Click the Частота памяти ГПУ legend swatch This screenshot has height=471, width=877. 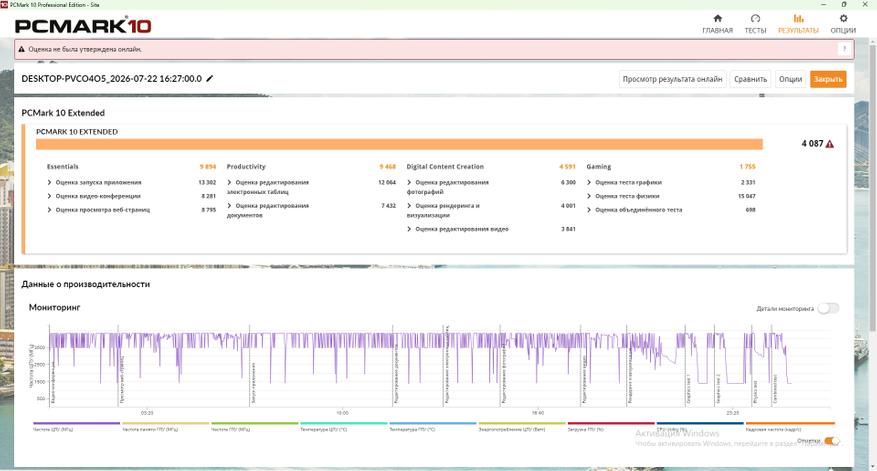(x=166, y=423)
